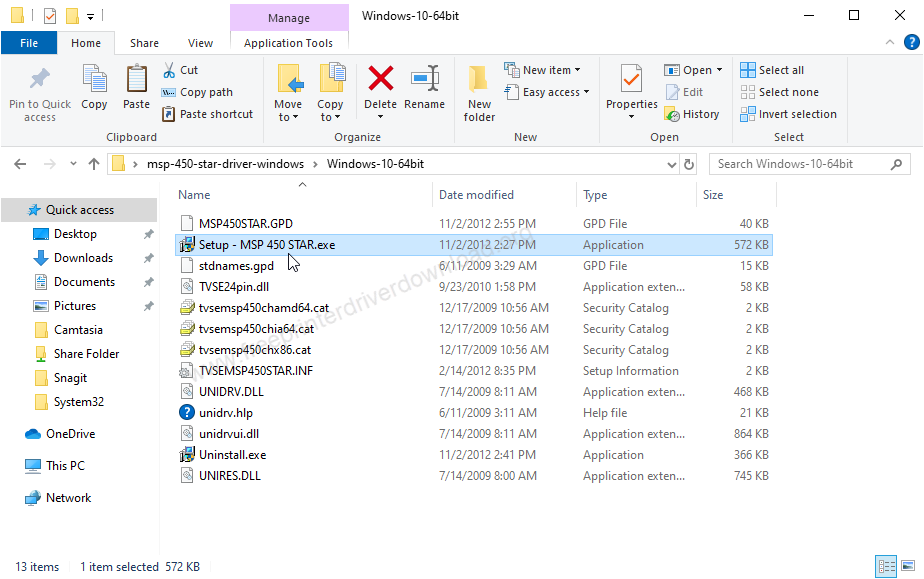Sort by Type column header
Screen dimensions: 924x579
pyautogui.click(x=595, y=195)
